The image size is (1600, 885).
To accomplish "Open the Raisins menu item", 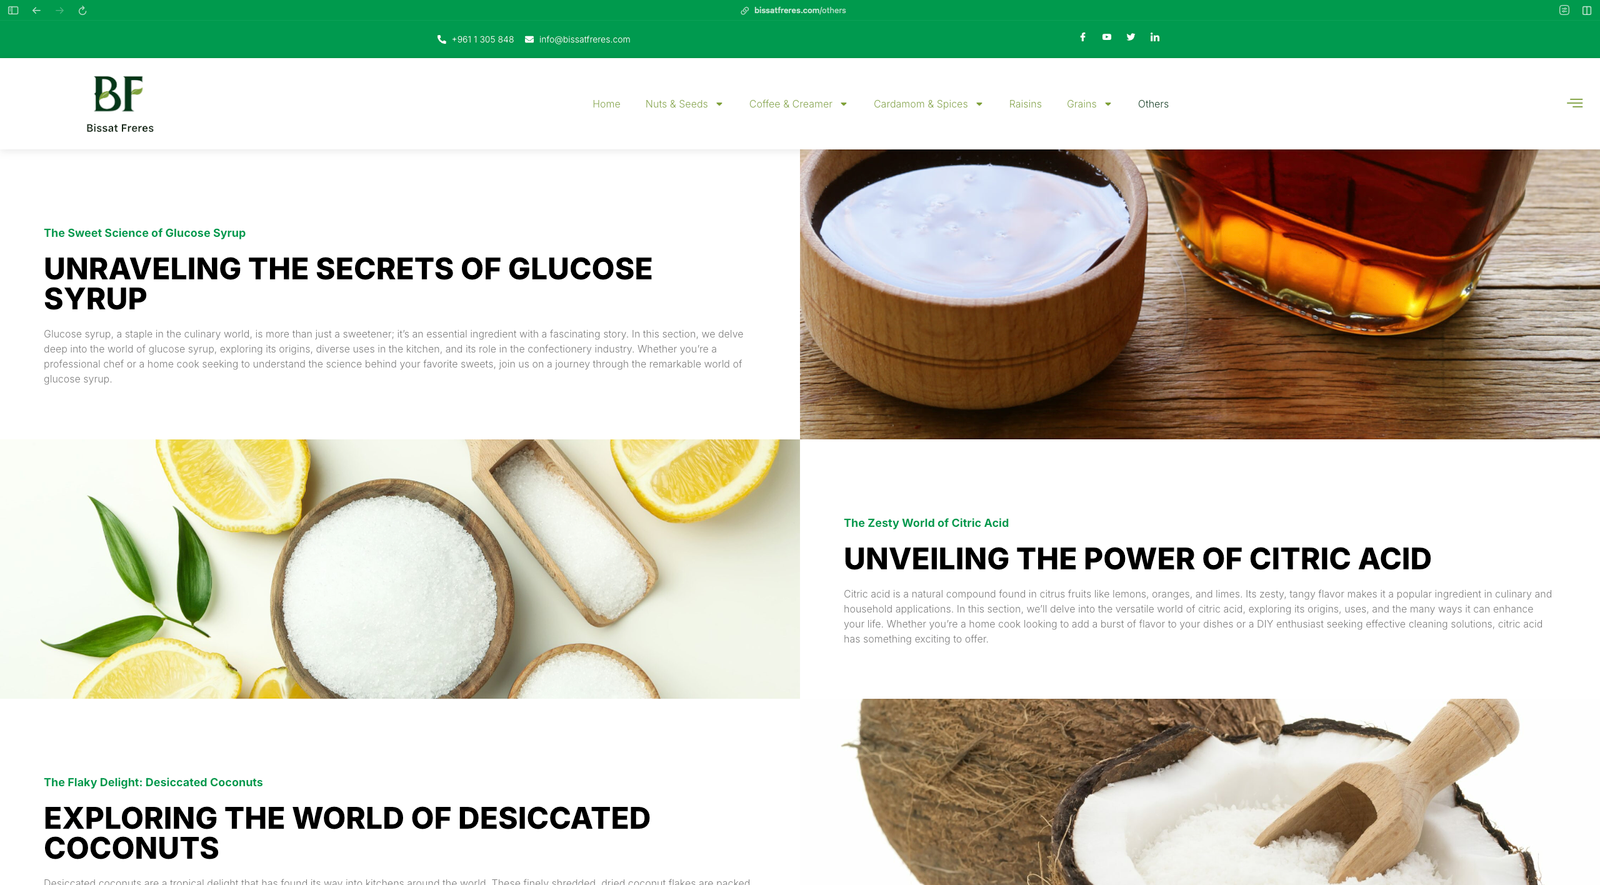I will tap(1025, 104).
